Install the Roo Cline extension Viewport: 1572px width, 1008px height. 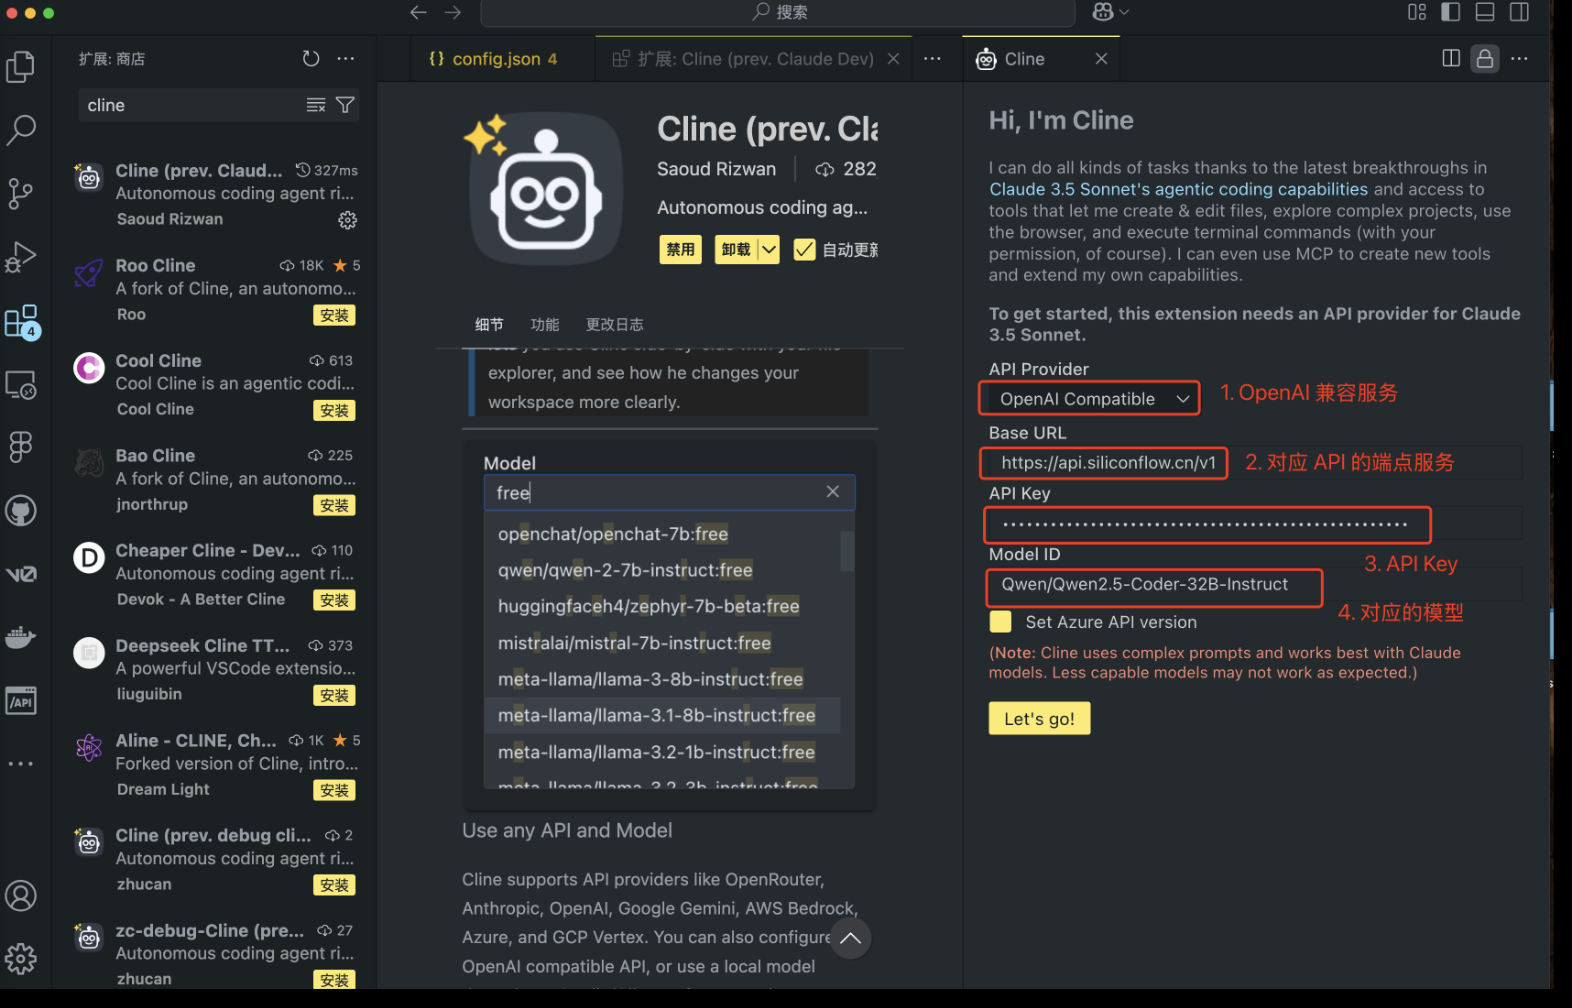point(334,316)
